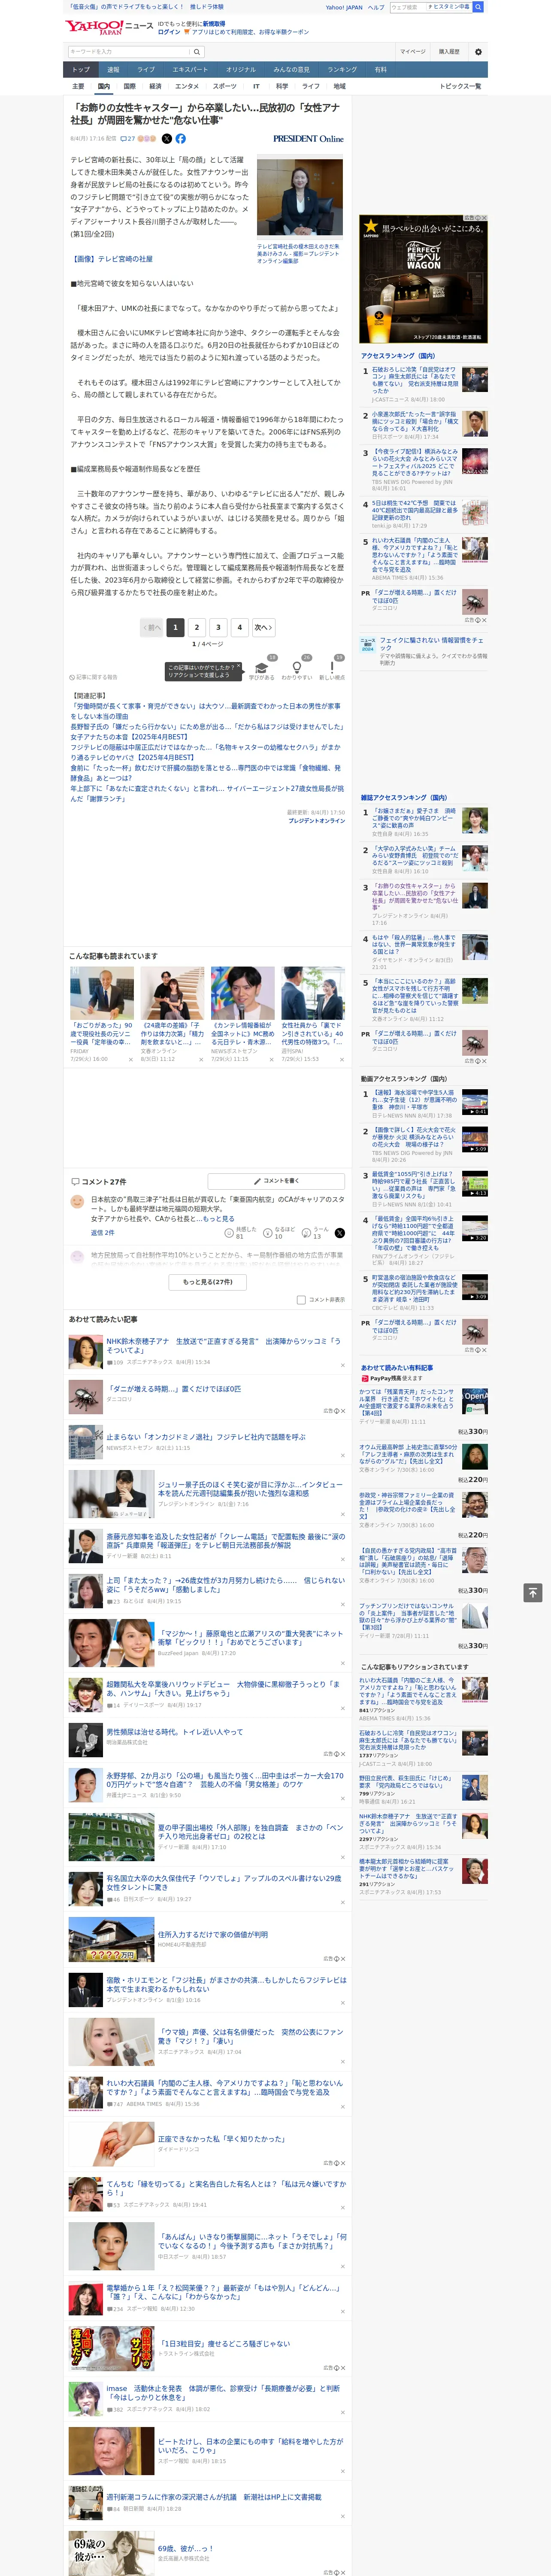The height and width of the screenshot is (2576, 551).
Task: Open 【画像】テレビ宮崎の社屋 link
Action: (x=111, y=259)
